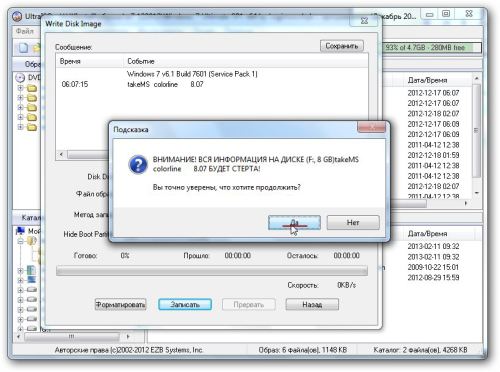Click the Windows 7 v6.1 Build 7601 log line
The image size is (500, 372).
click(192, 74)
